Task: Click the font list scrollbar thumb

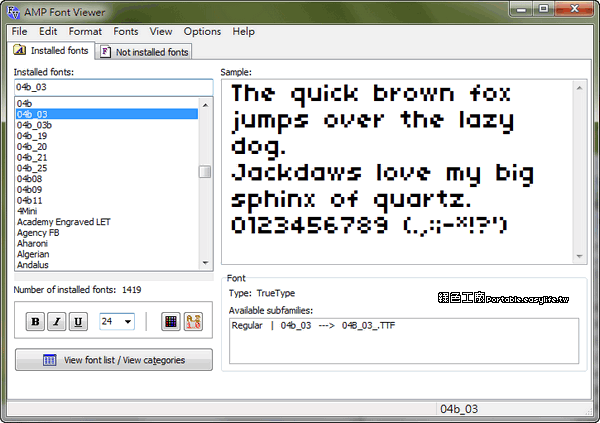Action: (x=205, y=171)
